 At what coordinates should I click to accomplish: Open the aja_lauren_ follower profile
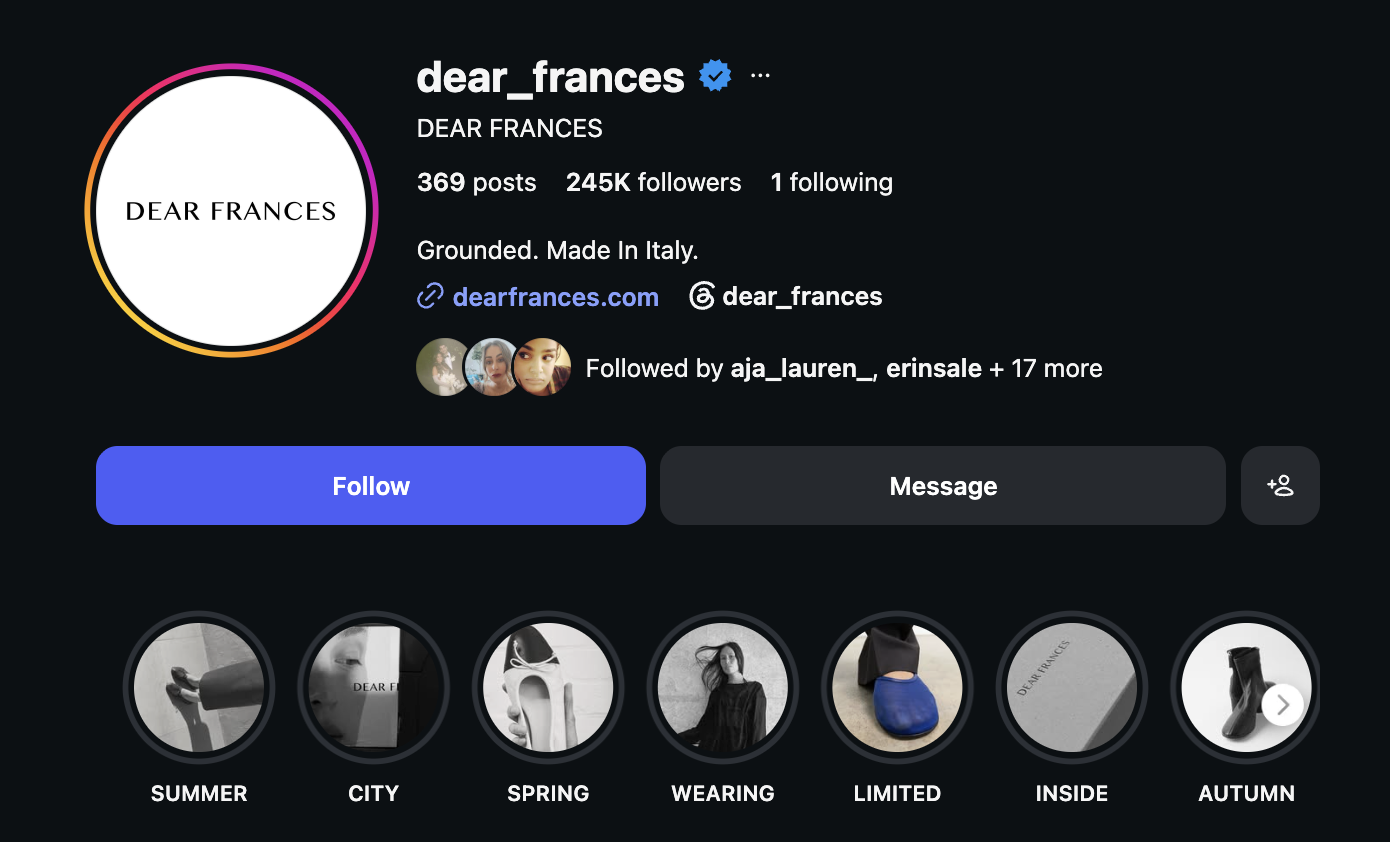coord(801,368)
